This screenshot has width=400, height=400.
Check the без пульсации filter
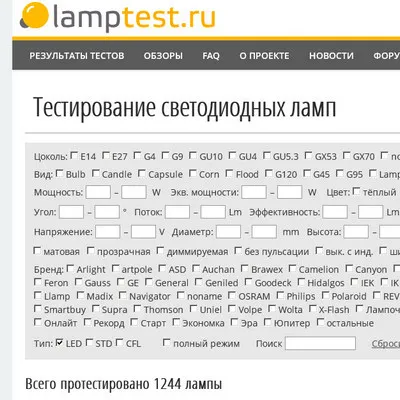point(238,250)
